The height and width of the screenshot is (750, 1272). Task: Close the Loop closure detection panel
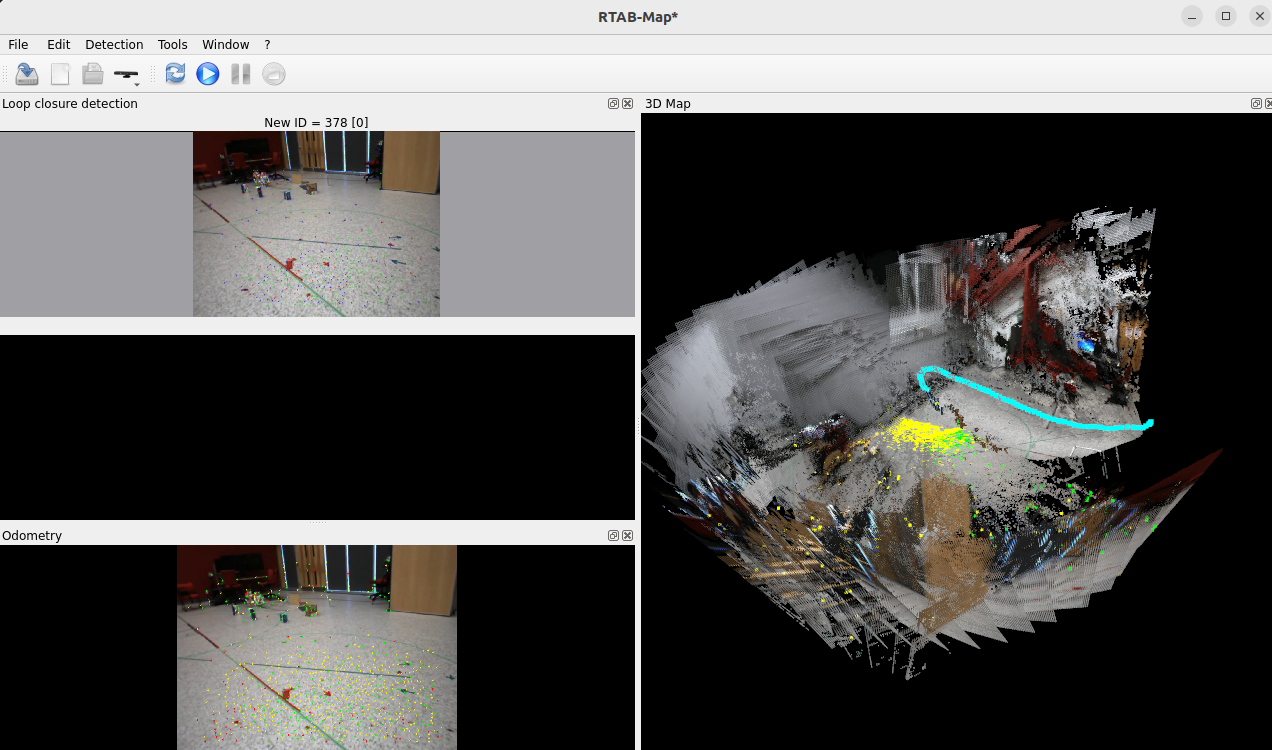[627, 104]
